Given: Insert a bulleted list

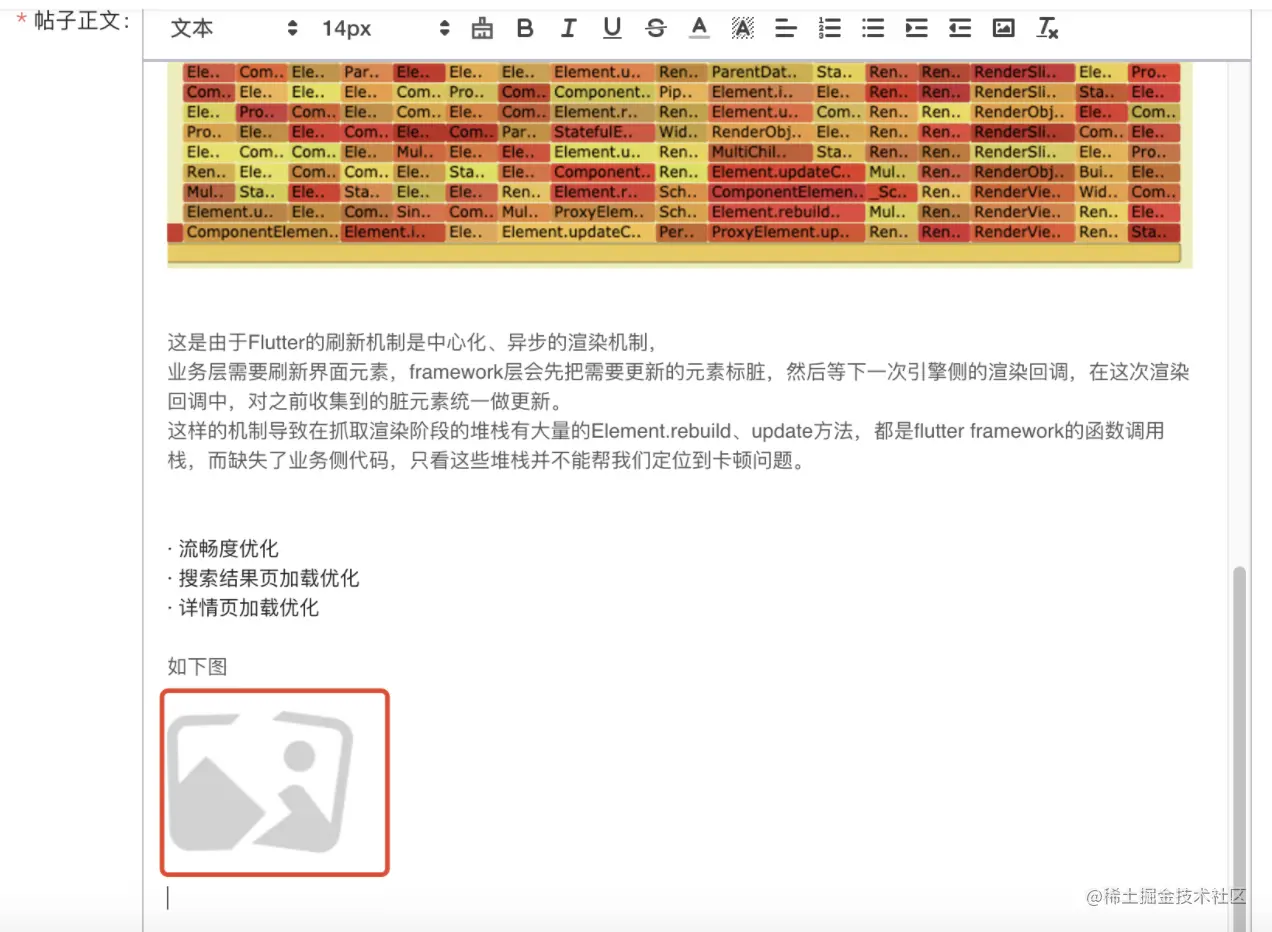Looking at the screenshot, I should click(x=873, y=29).
